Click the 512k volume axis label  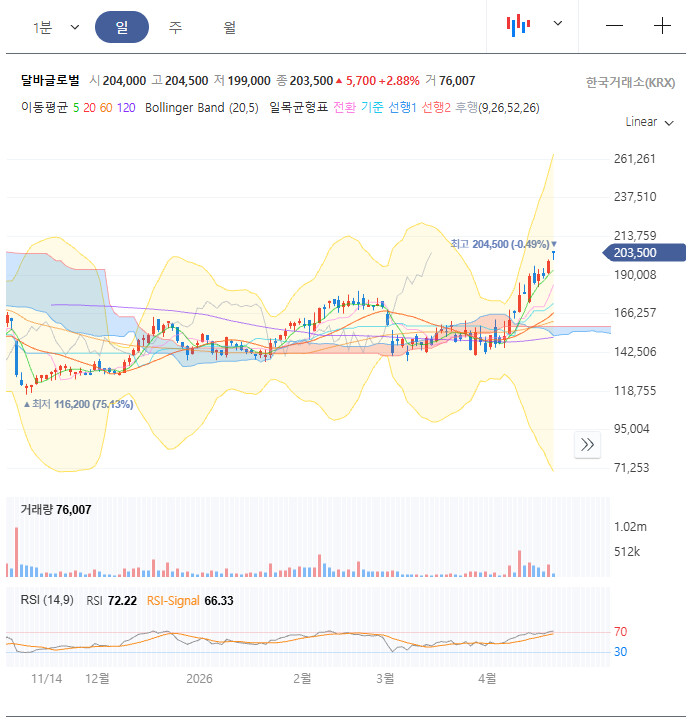pyautogui.click(x=627, y=551)
